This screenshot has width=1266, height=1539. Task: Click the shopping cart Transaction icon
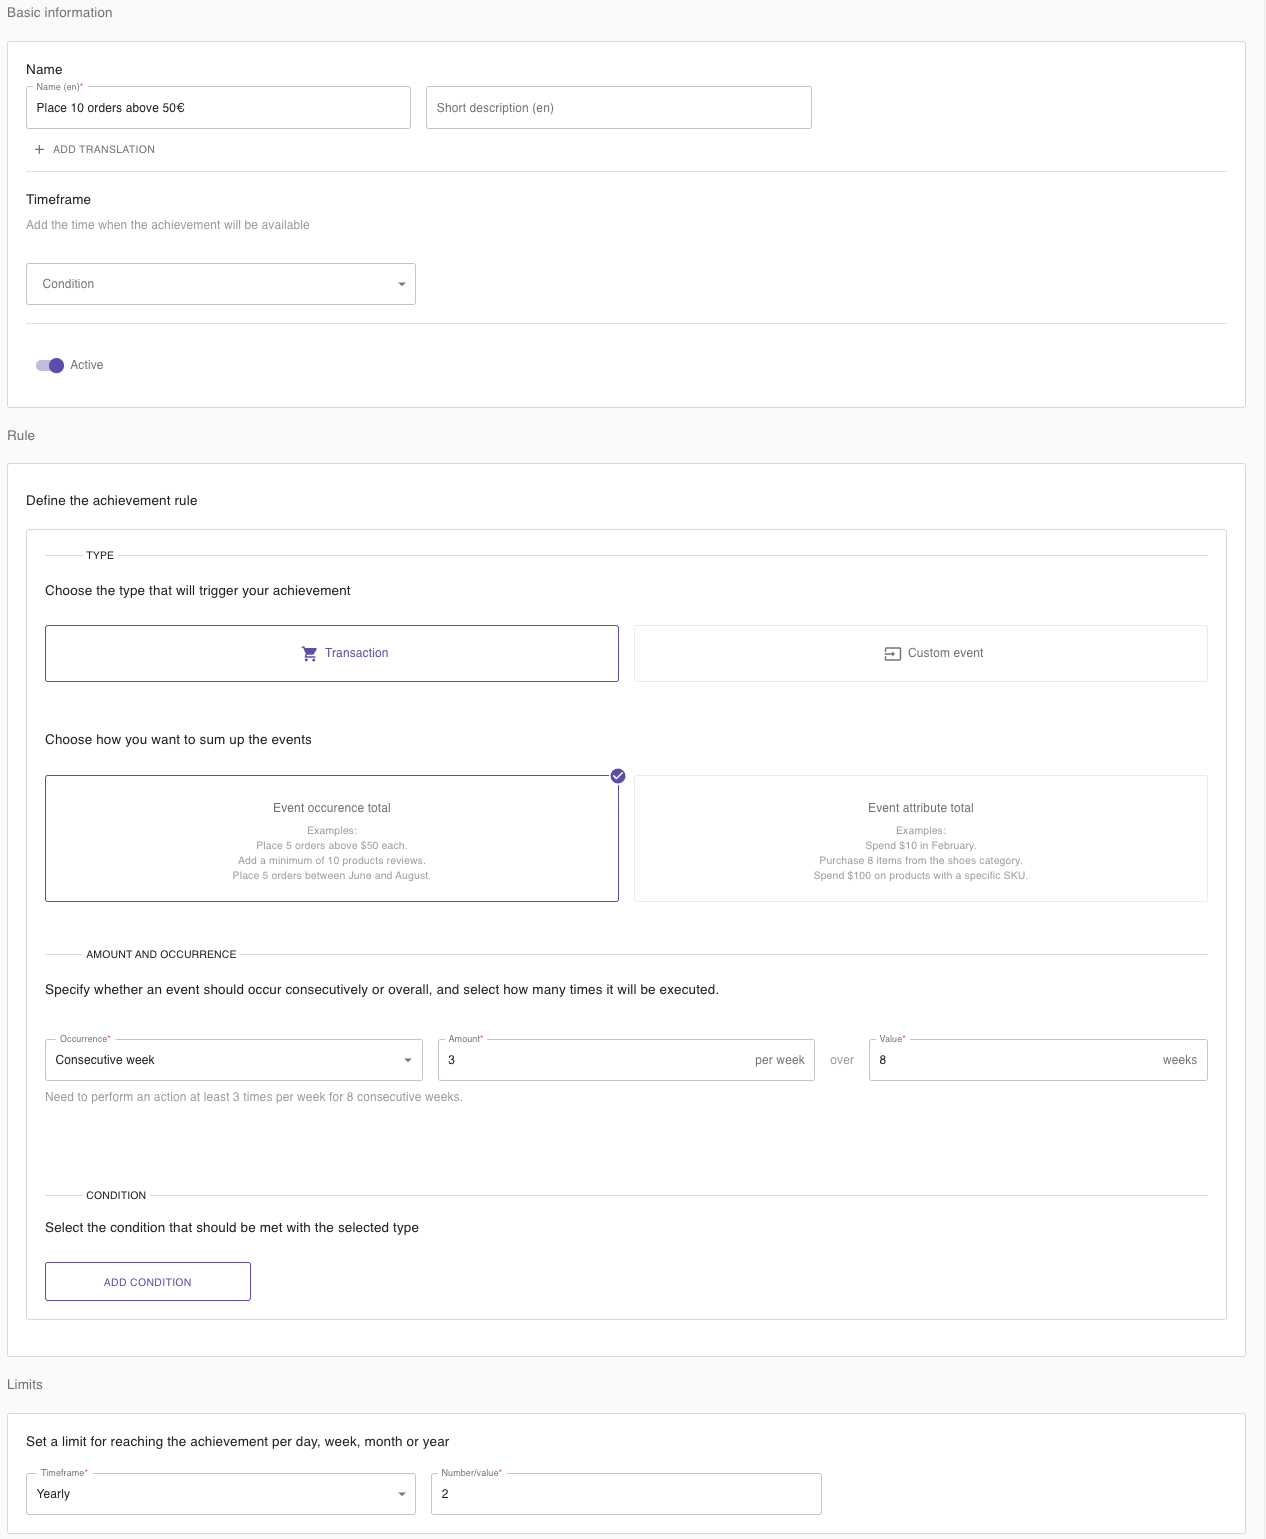[x=309, y=653]
